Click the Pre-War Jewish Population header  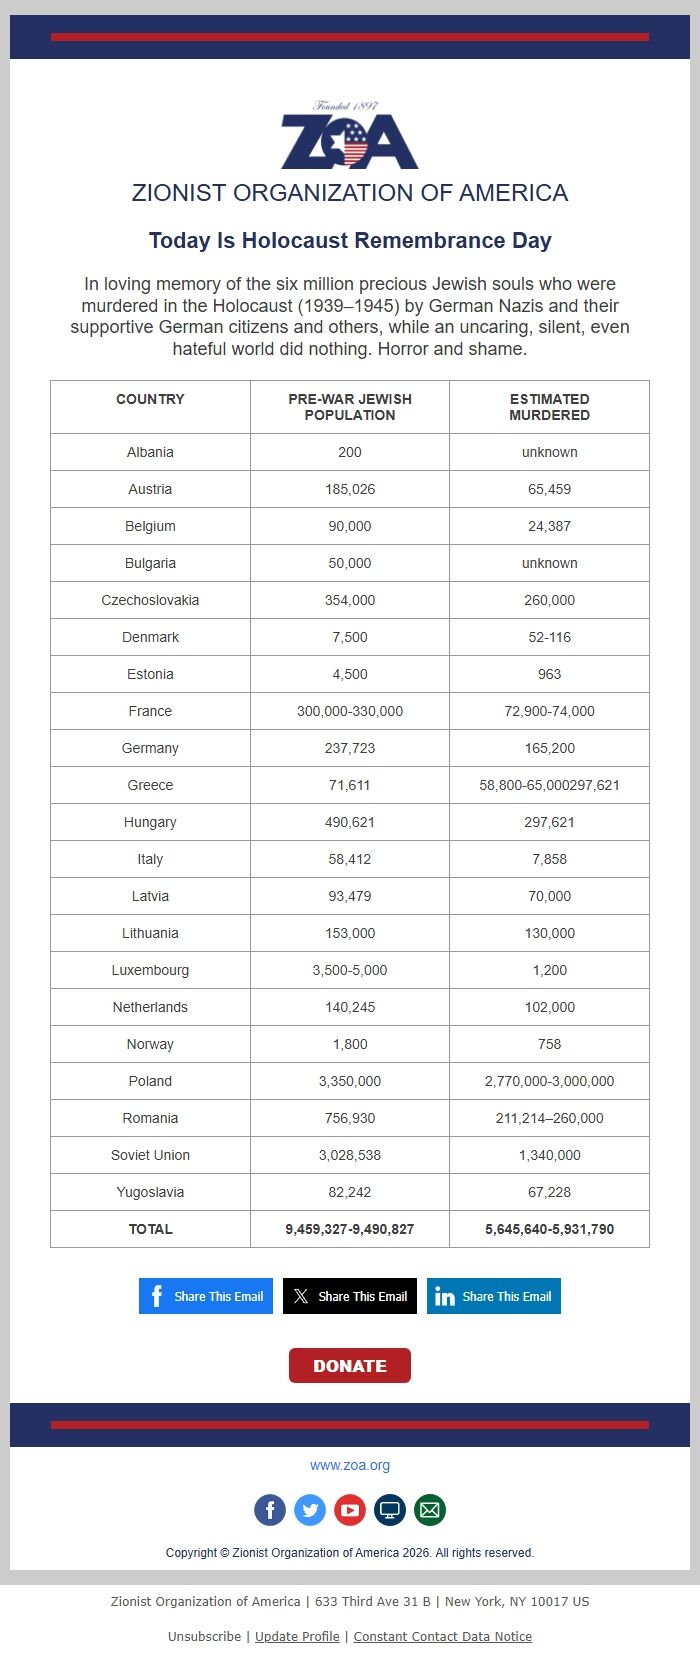pos(350,407)
